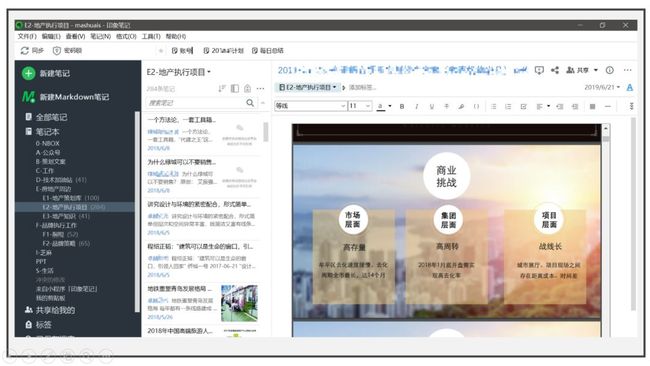Expand the 共享 dropdown arrow
This screenshot has height=366, width=650.
click(596, 70)
